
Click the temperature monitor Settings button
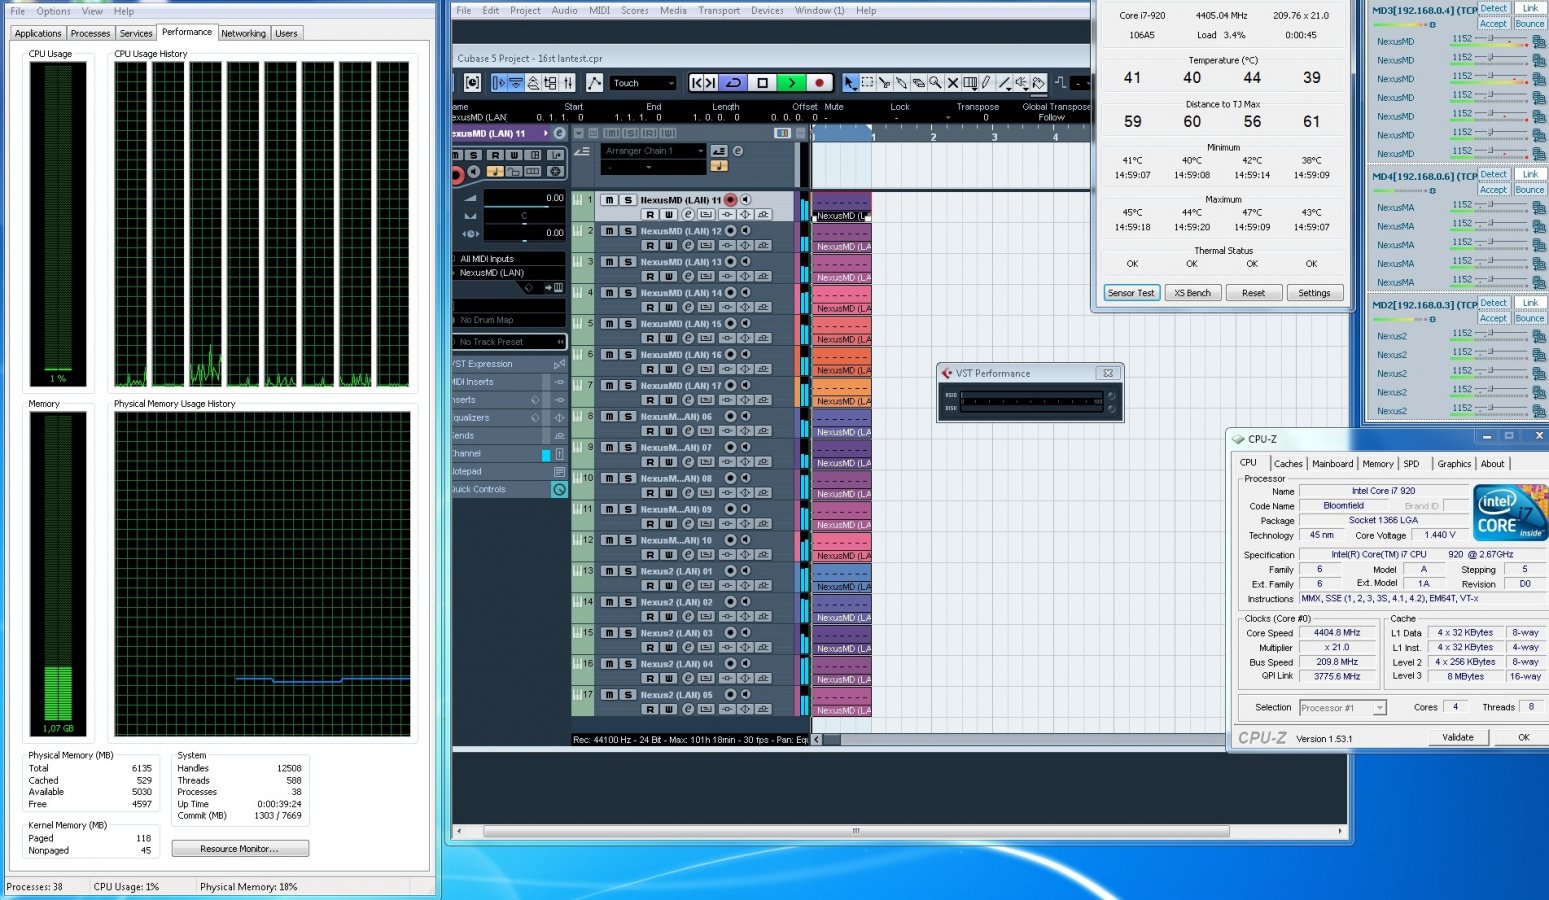coord(1314,293)
